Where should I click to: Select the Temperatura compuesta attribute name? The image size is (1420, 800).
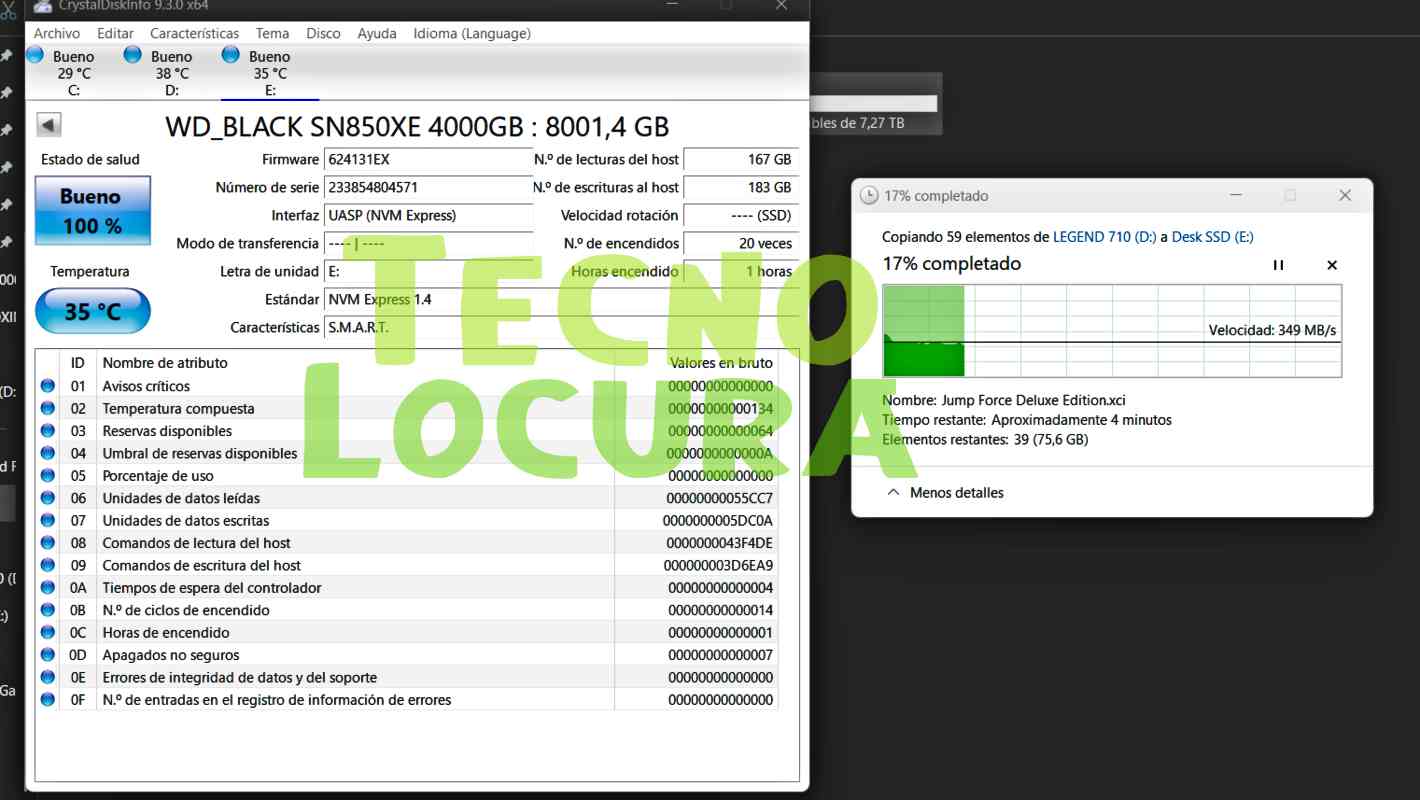pos(178,408)
